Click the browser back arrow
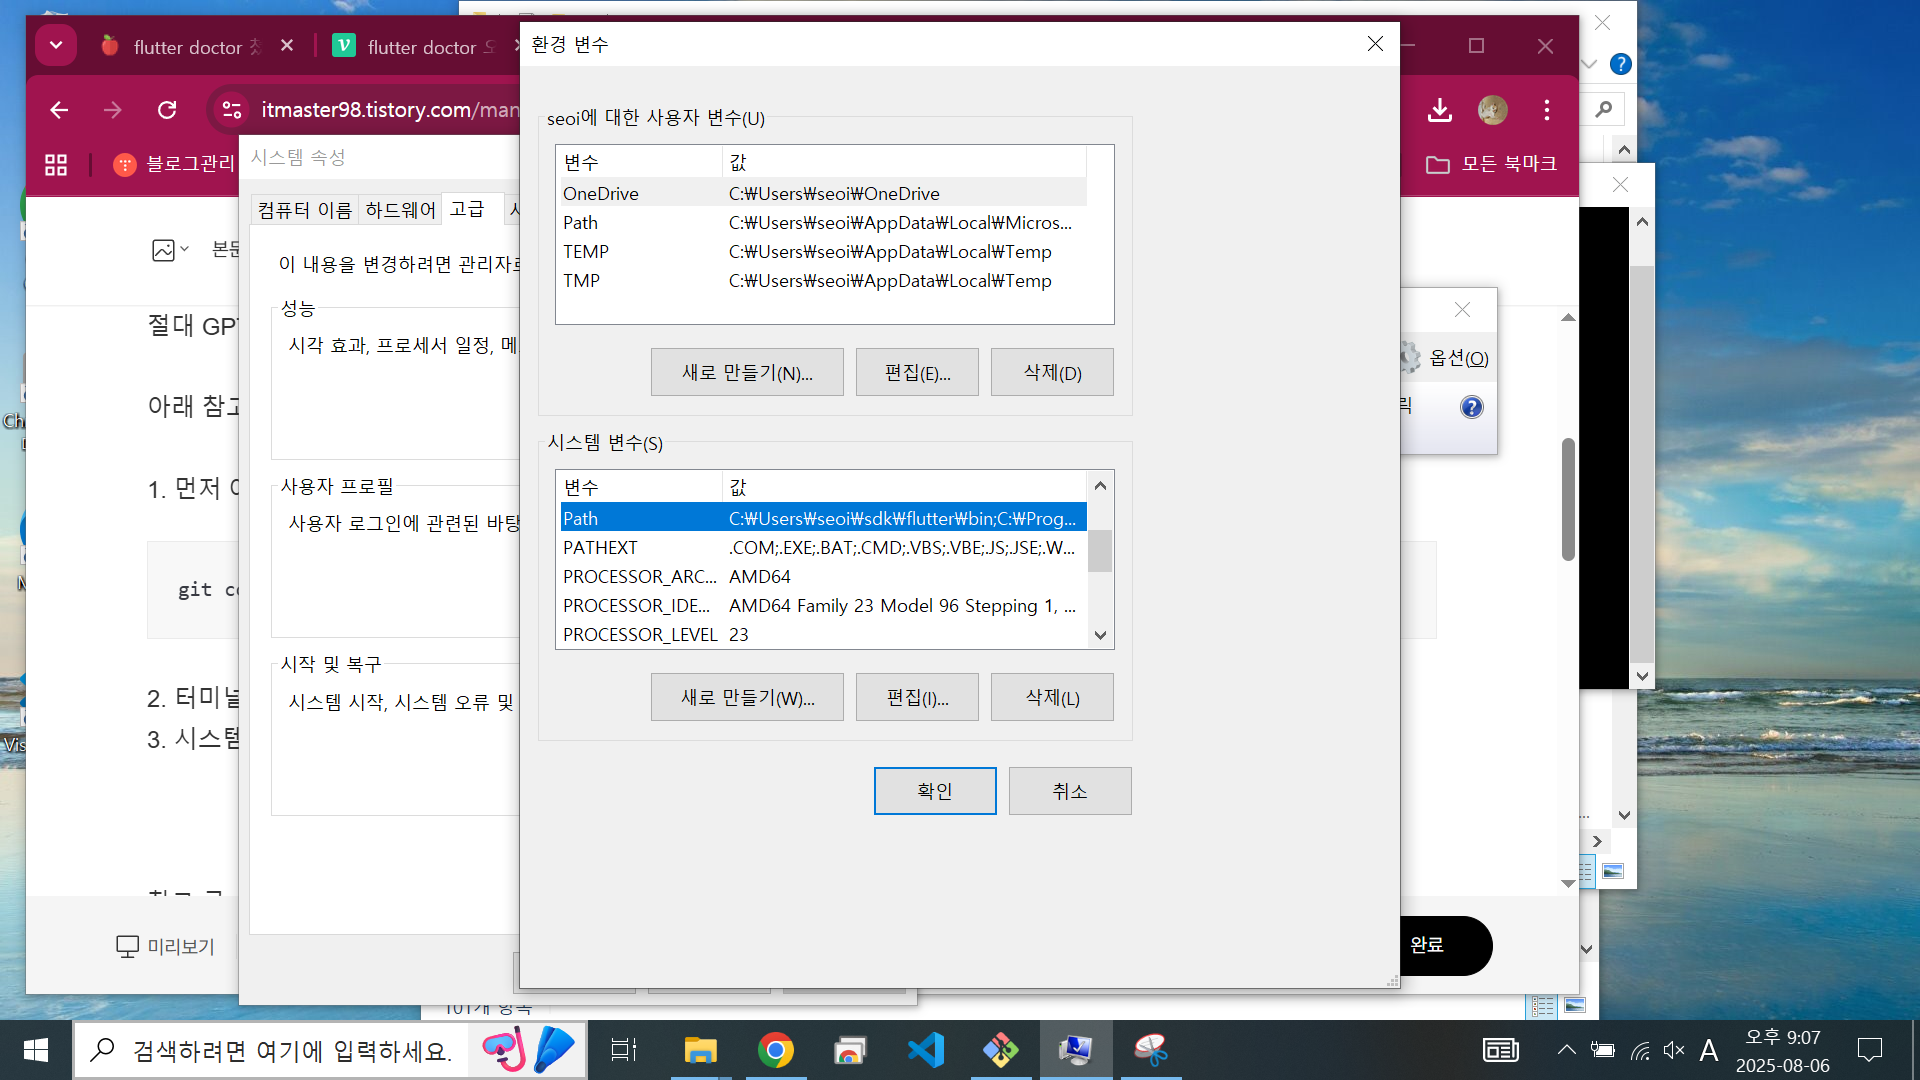The image size is (1920, 1080). (x=59, y=110)
